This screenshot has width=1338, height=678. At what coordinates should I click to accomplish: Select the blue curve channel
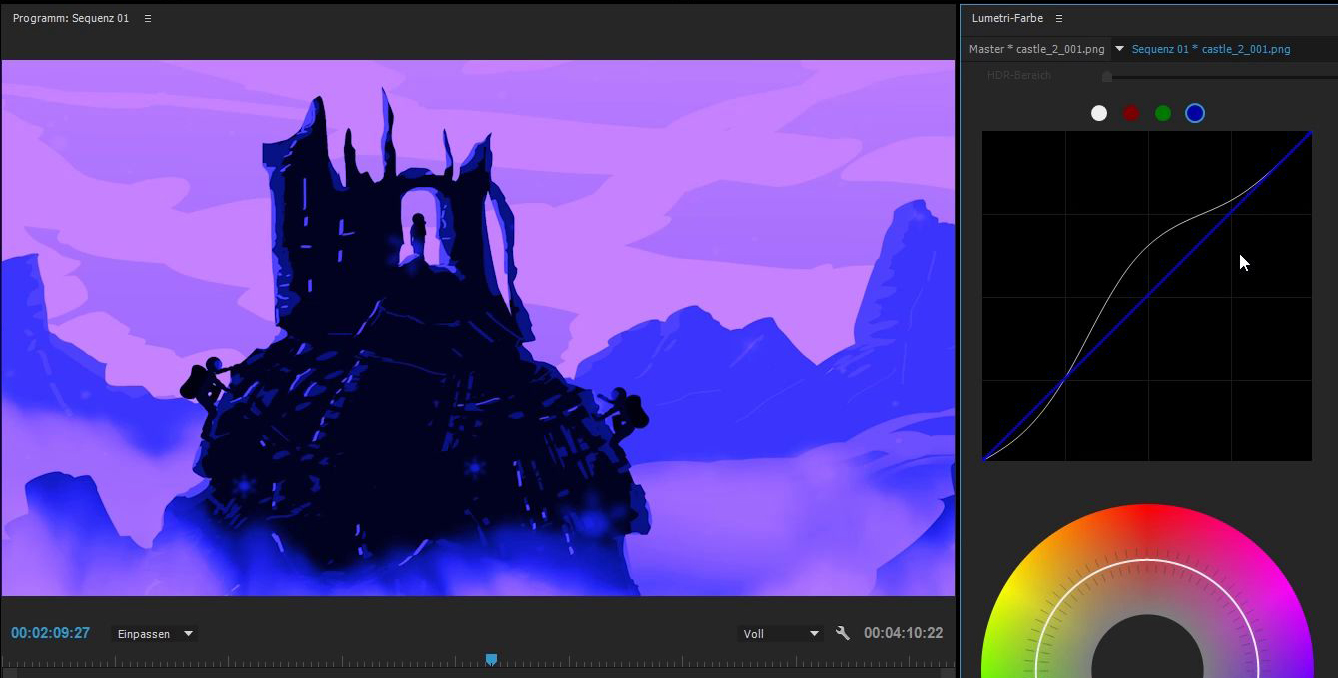(1195, 113)
